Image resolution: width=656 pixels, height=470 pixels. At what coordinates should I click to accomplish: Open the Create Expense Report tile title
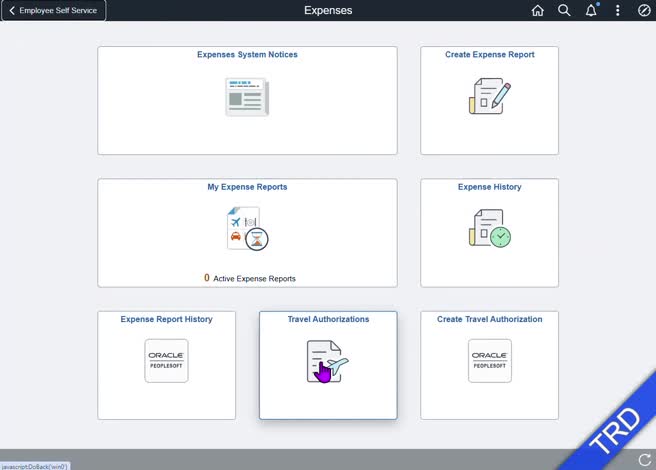tap(489, 54)
